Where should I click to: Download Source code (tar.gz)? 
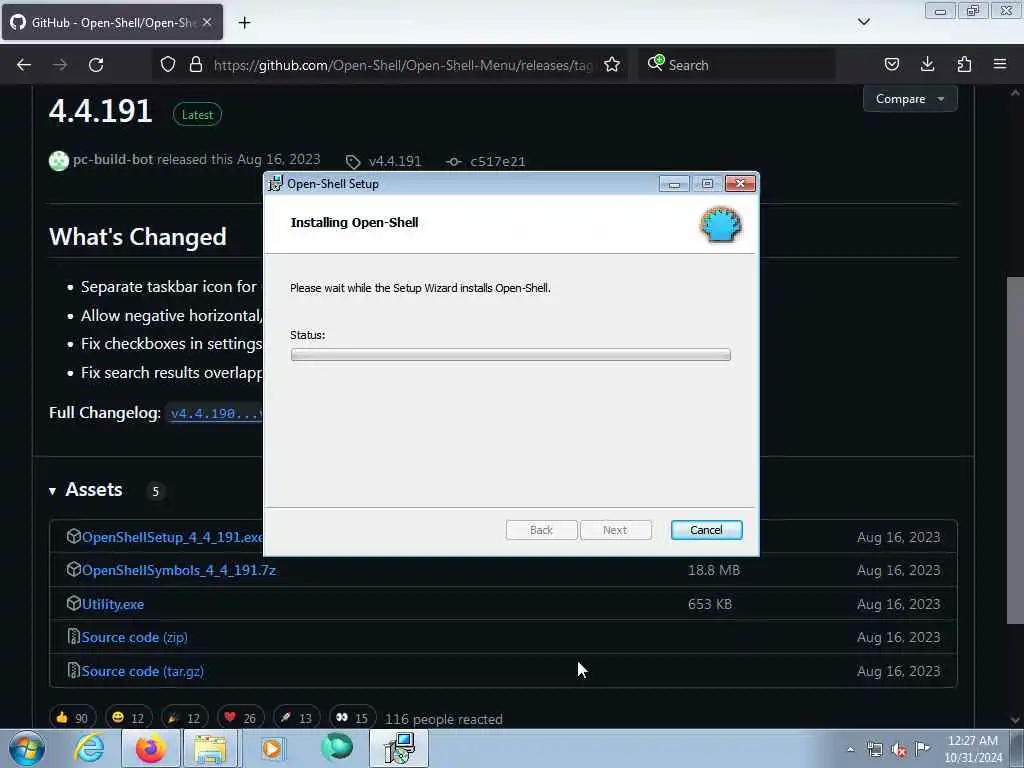[142, 671]
